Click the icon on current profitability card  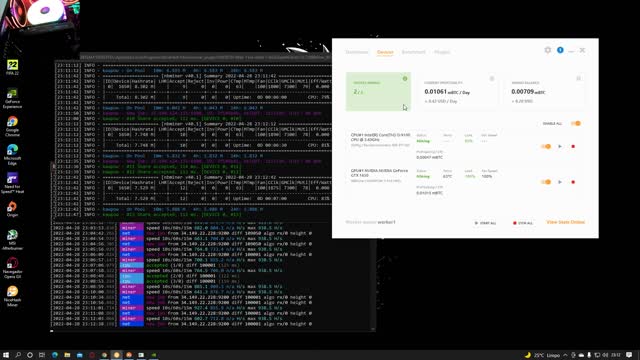[x=492, y=78]
